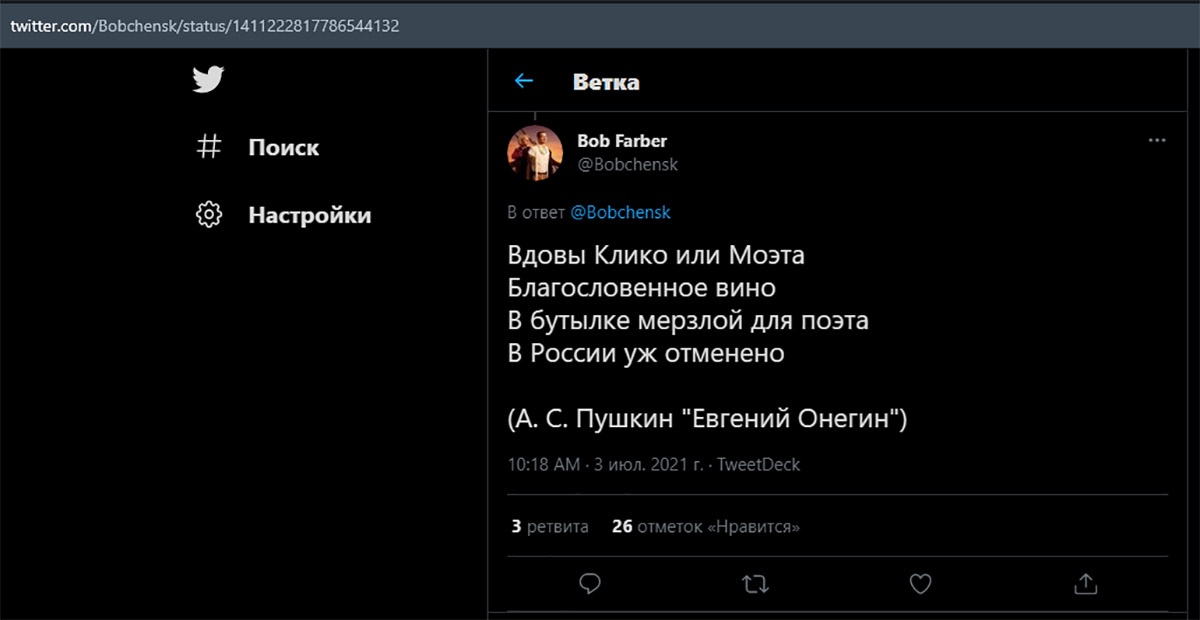
Task: Open the Настройки menu item
Action: 310,215
